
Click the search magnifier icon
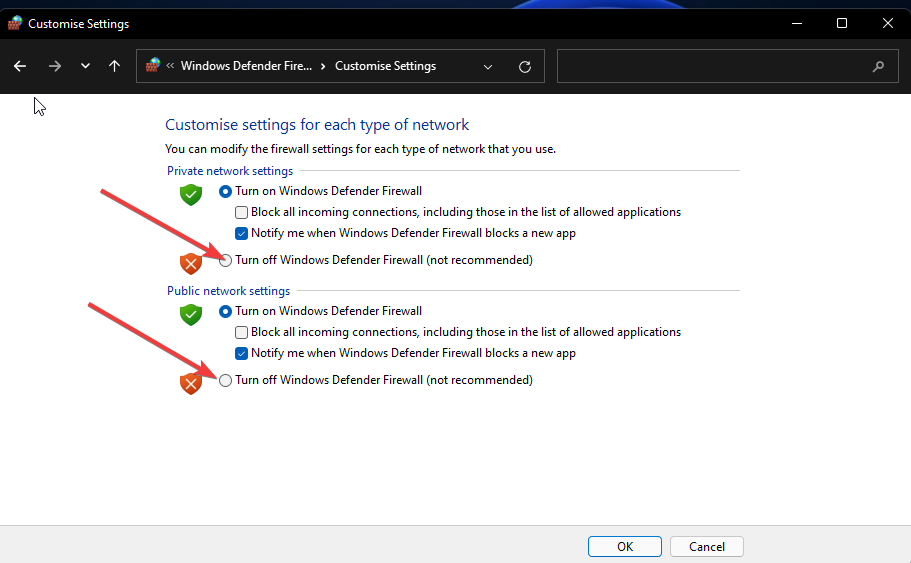[878, 67]
